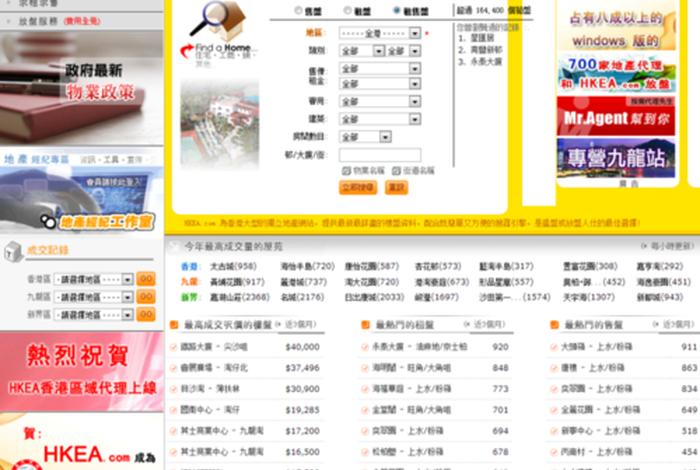Select the third, currently checked listing-type radio button
The image size is (700, 470).
pyautogui.click(x=396, y=10)
